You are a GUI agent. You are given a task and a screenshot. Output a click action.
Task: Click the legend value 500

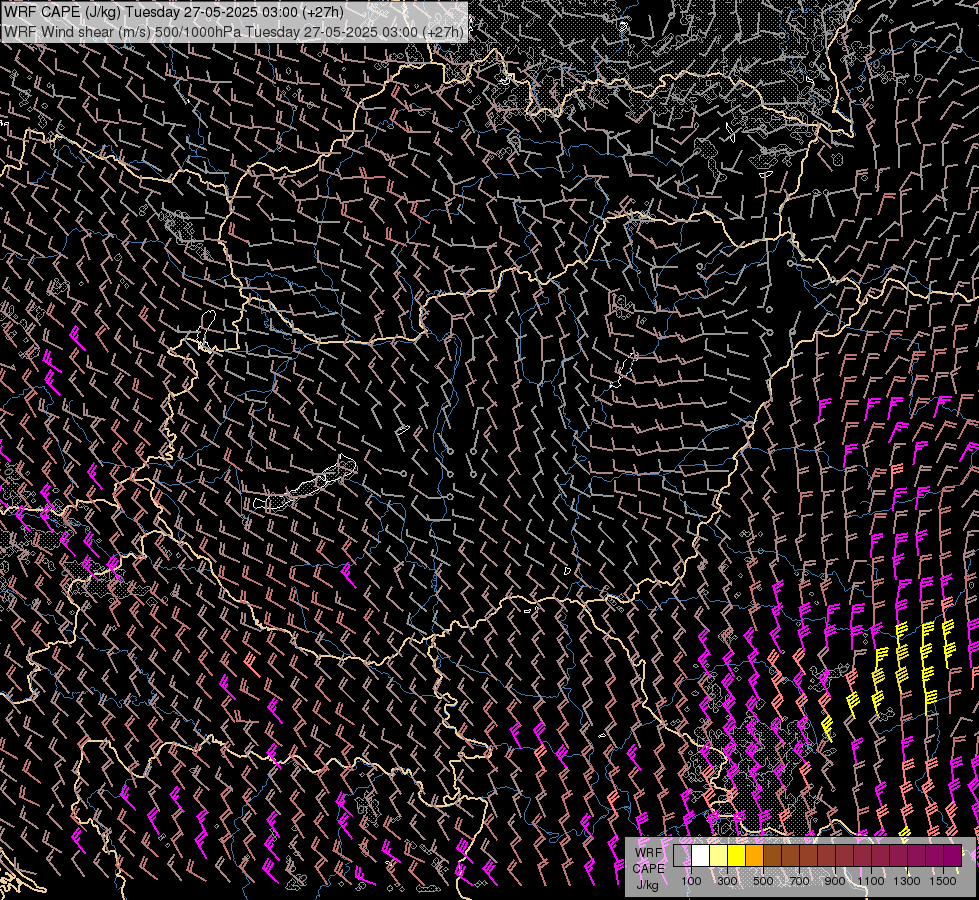[x=763, y=881]
